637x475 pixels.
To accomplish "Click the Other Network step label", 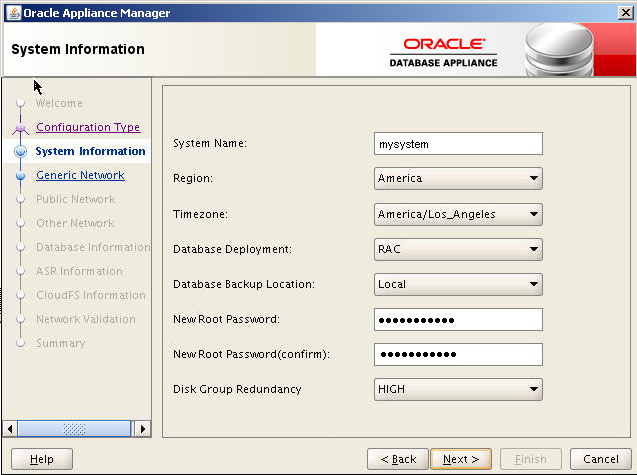I will 75,223.
